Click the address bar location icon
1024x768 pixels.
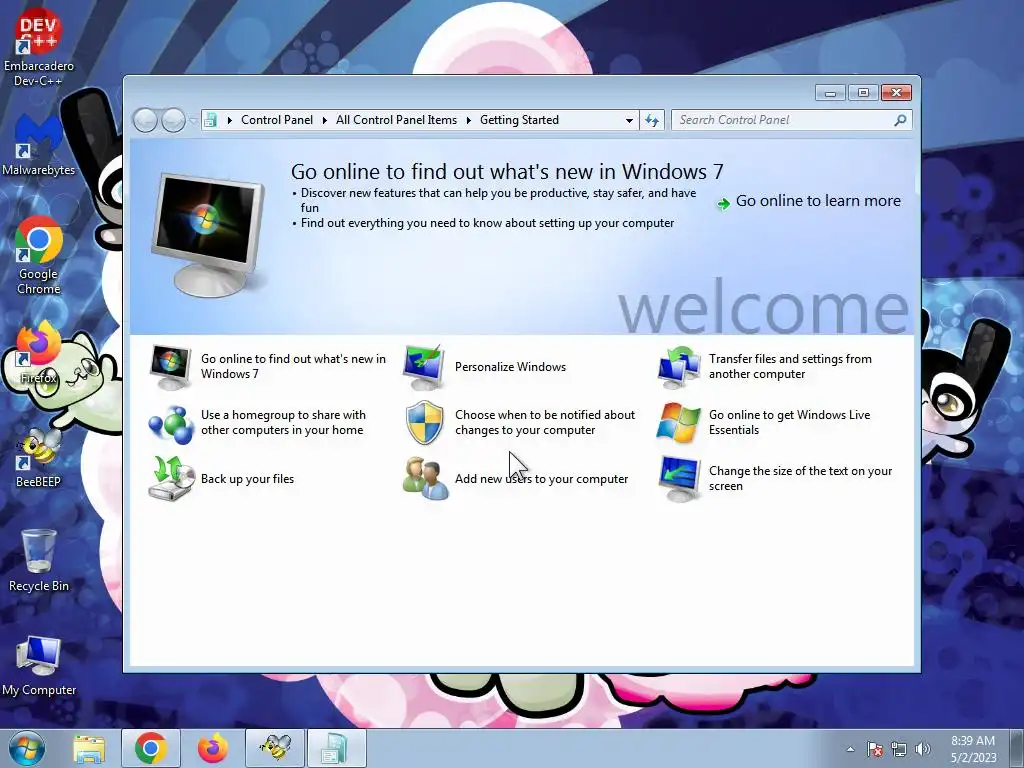(x=211, y=120)
